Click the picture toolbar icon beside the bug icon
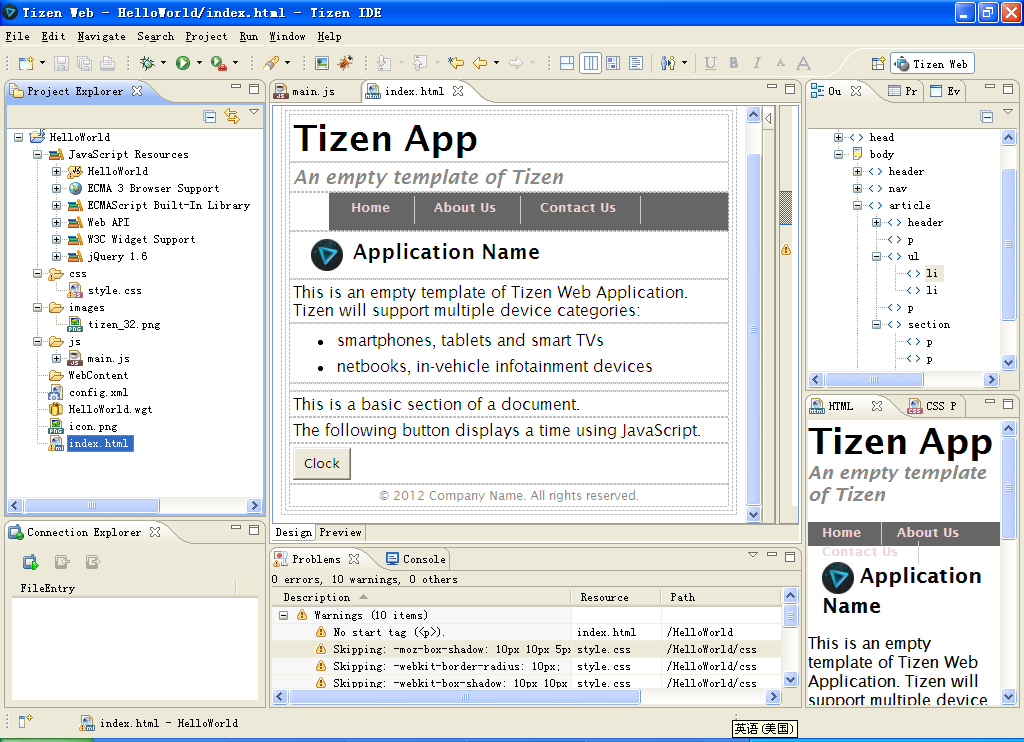The height and width of the screenshot is (742, 1024). coord(322,63)
